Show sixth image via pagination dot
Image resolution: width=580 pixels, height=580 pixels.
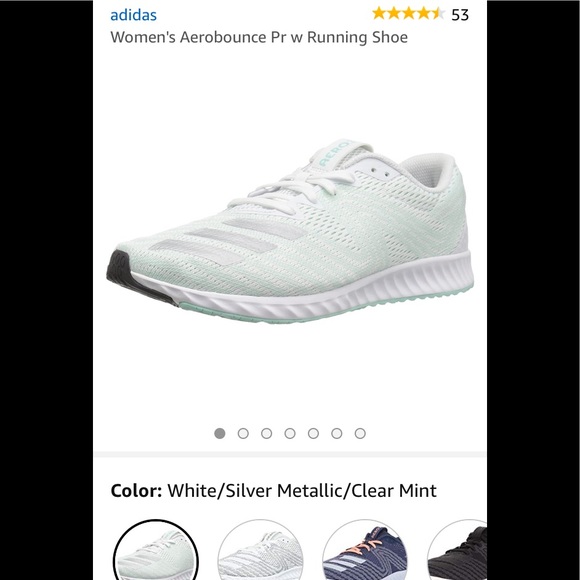point(337,433)
